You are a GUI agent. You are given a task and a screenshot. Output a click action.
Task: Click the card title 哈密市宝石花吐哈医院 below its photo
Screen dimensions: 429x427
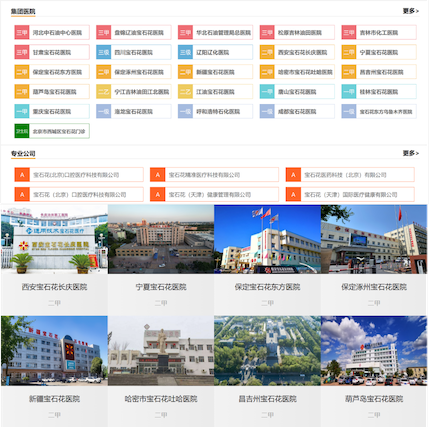click(x=161, y=399)
